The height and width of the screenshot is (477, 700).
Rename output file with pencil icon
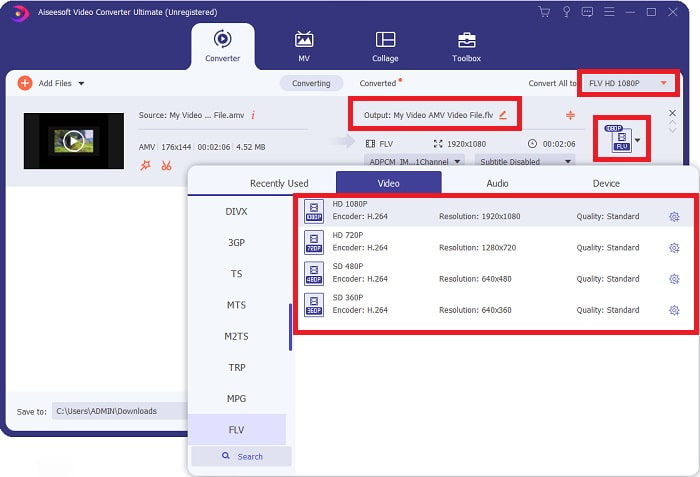pyautogui.click(x=503, y=115)
